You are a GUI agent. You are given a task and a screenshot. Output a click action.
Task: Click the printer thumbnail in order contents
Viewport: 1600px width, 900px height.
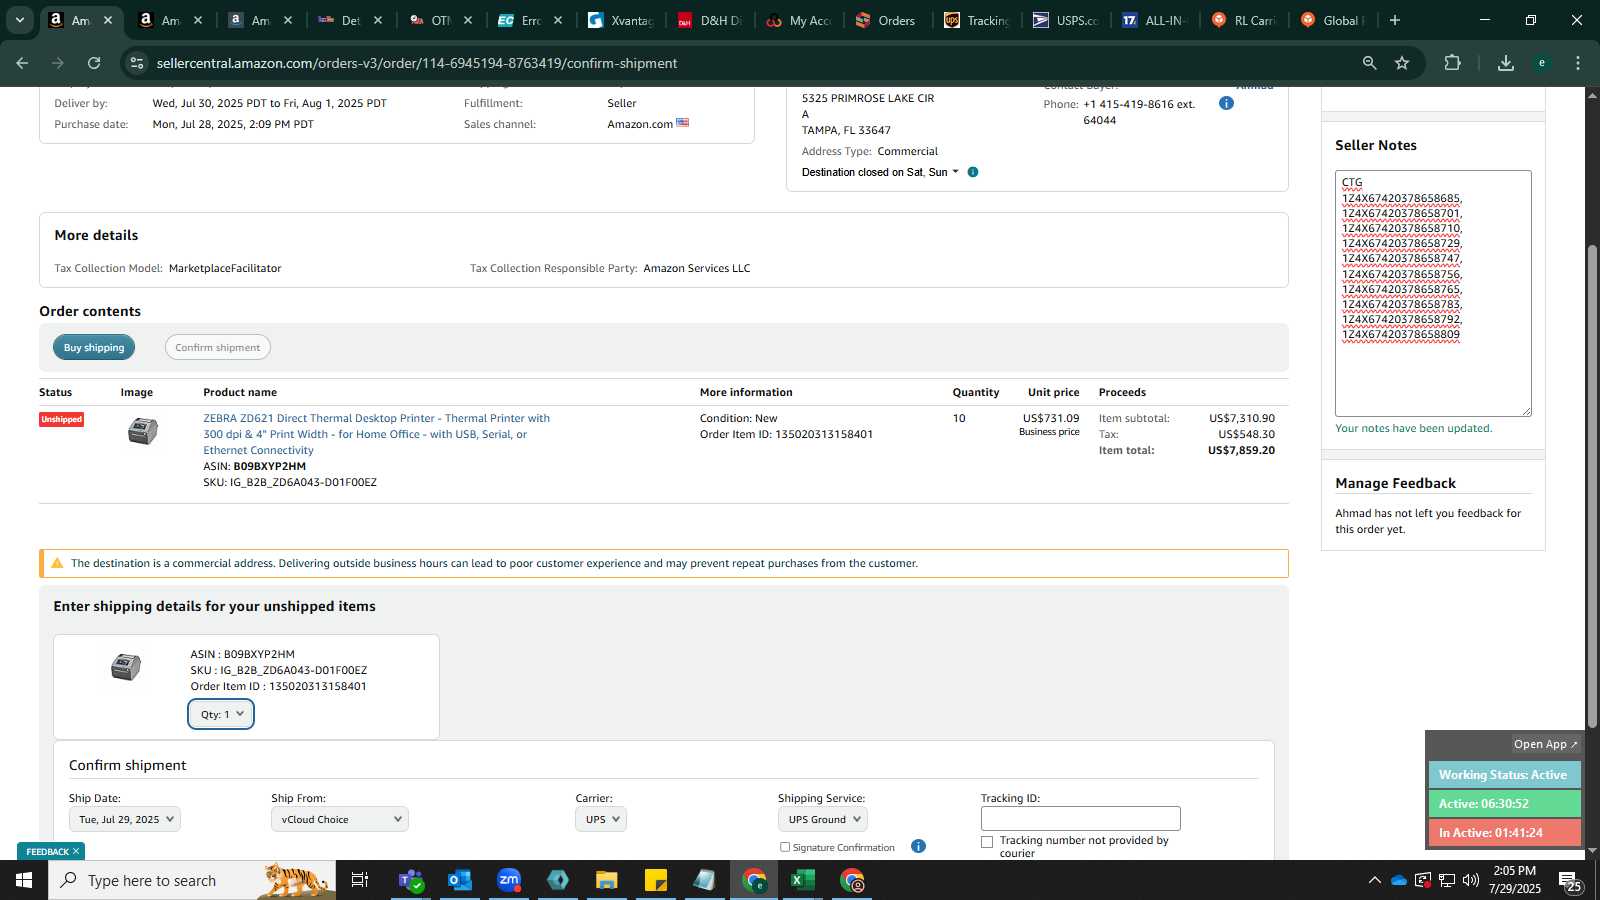click(143, 431)
